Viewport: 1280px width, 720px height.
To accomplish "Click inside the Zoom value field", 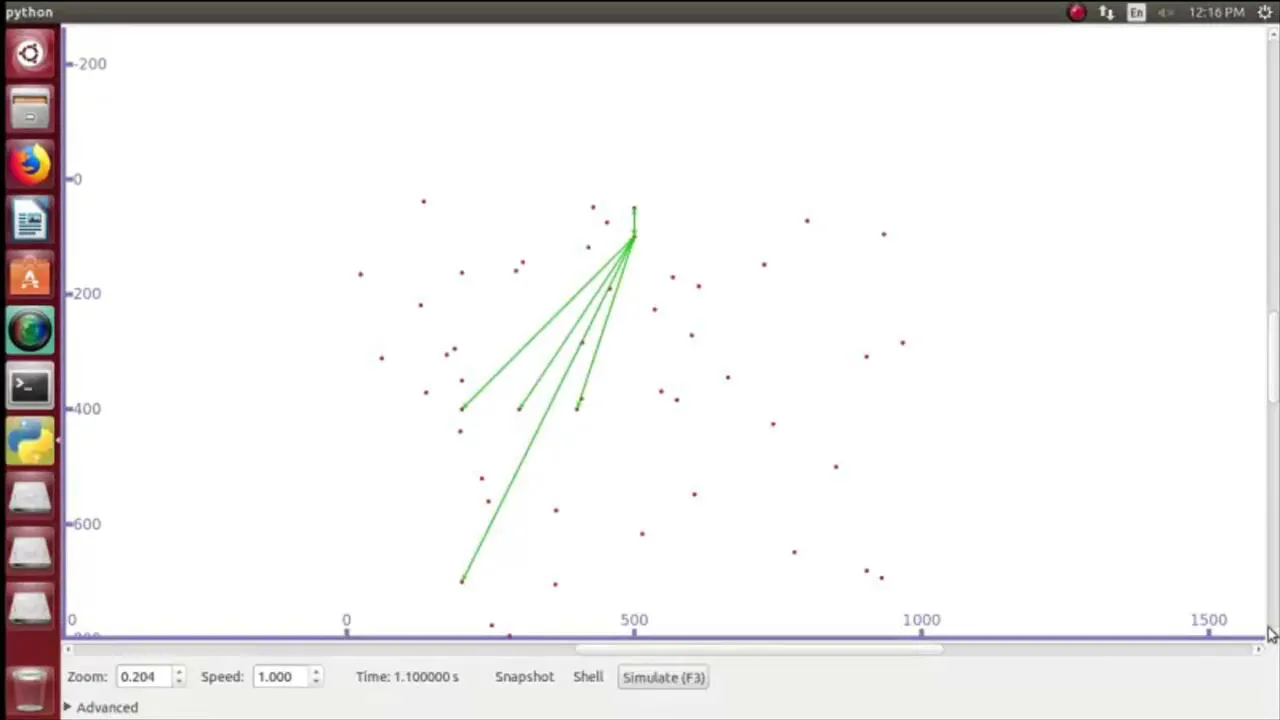I will point(143,677).
